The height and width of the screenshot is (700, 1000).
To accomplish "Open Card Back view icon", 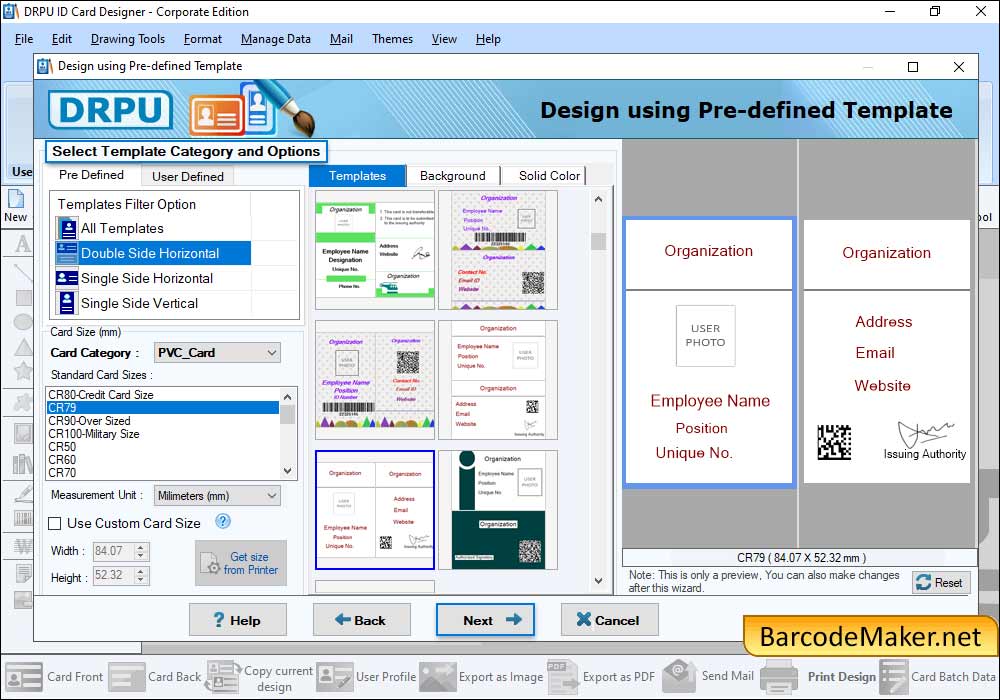I will (x=126, y=677).
